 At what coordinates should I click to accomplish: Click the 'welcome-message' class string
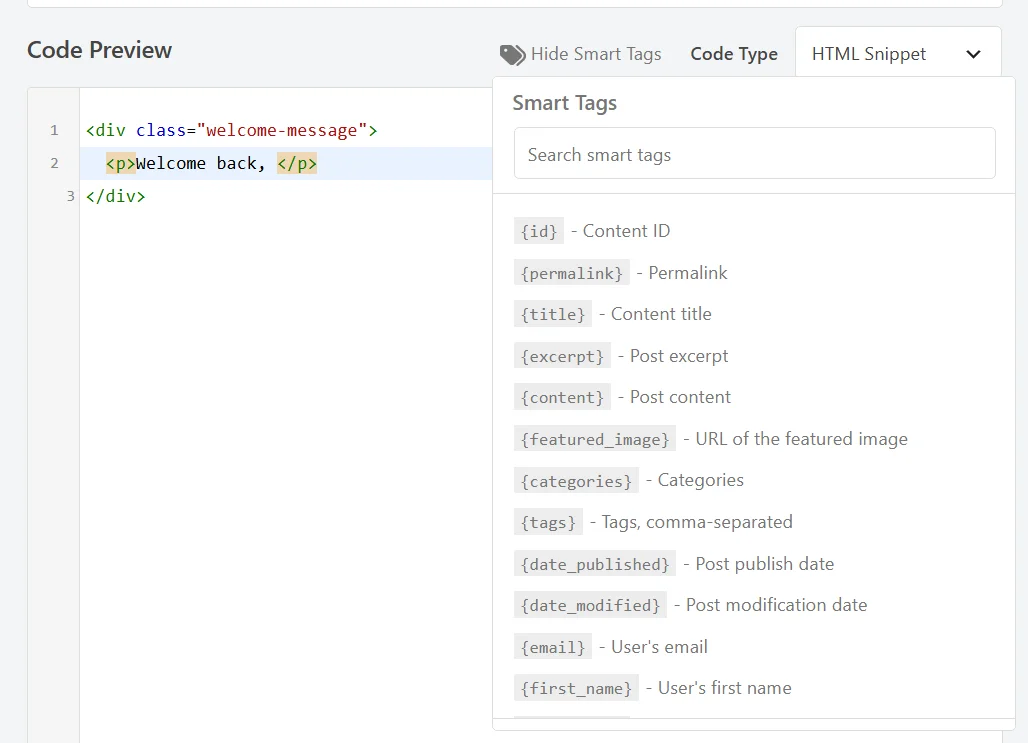point(281,131)
